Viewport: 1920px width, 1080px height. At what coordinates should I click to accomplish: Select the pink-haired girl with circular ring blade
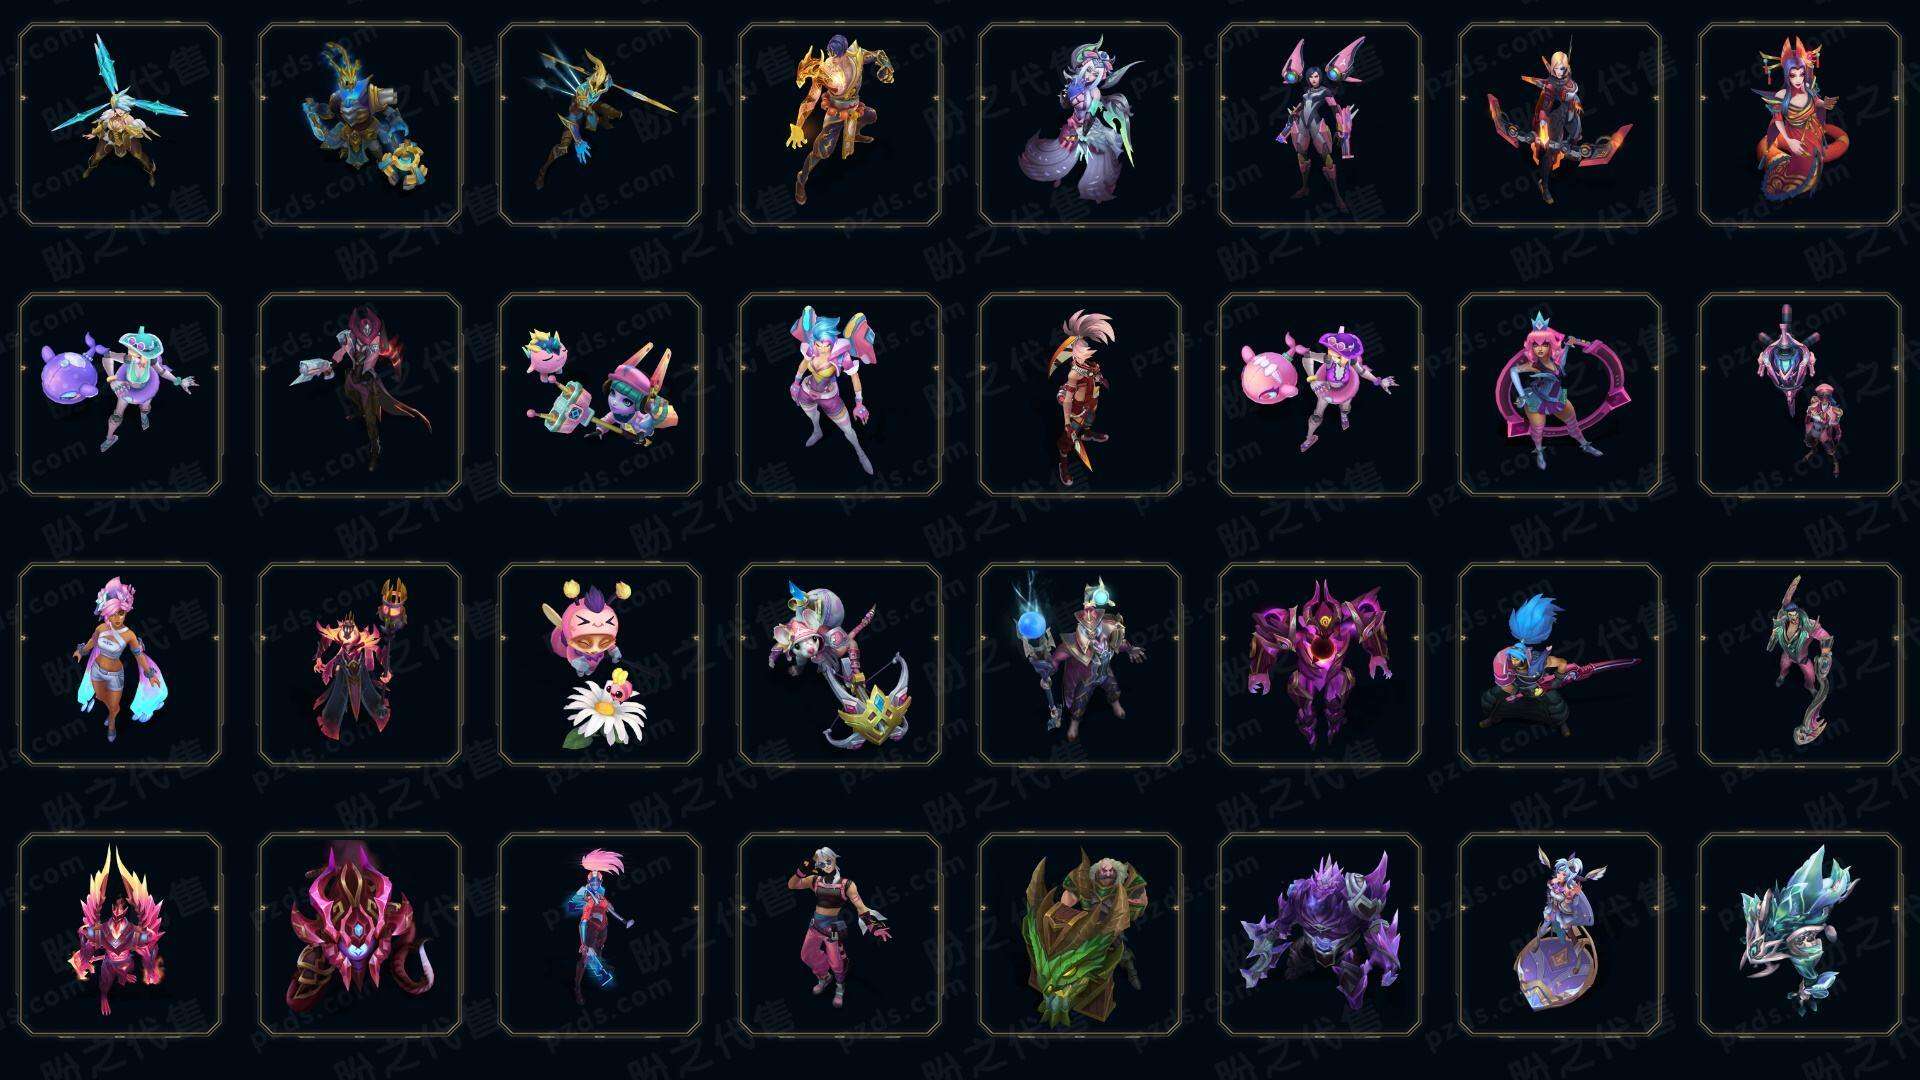1560,394
